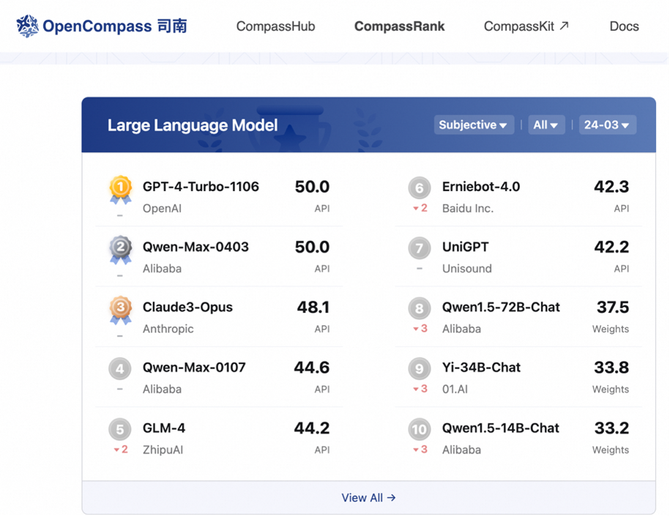670x517 pixels.
Task: Click the Large Language Model heading
Action: (x=192, y=125)
